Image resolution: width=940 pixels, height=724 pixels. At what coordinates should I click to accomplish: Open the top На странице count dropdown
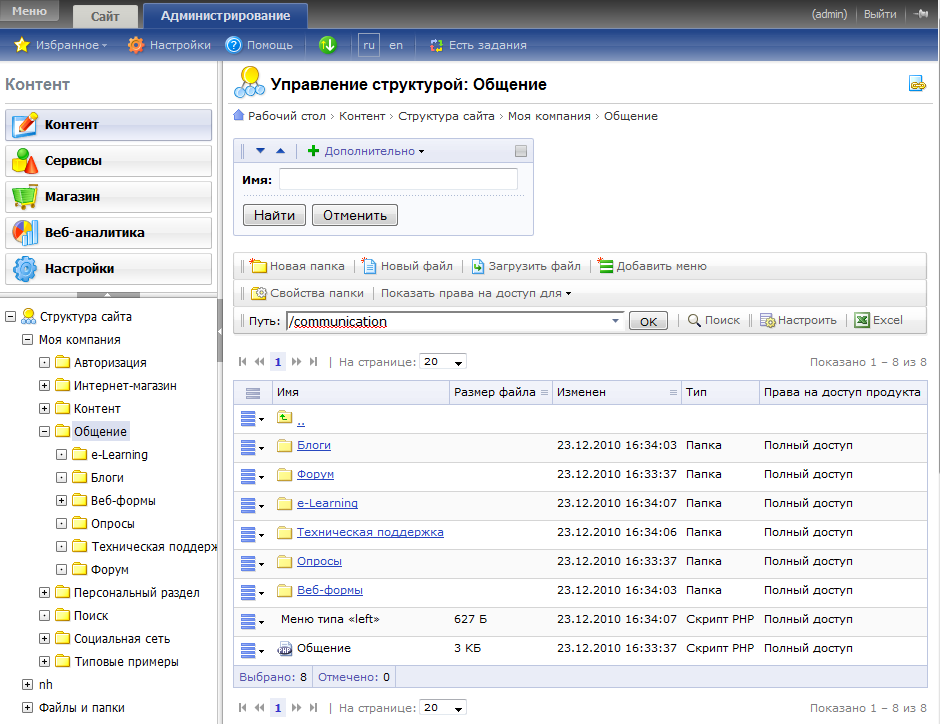[x=443, y=361]
